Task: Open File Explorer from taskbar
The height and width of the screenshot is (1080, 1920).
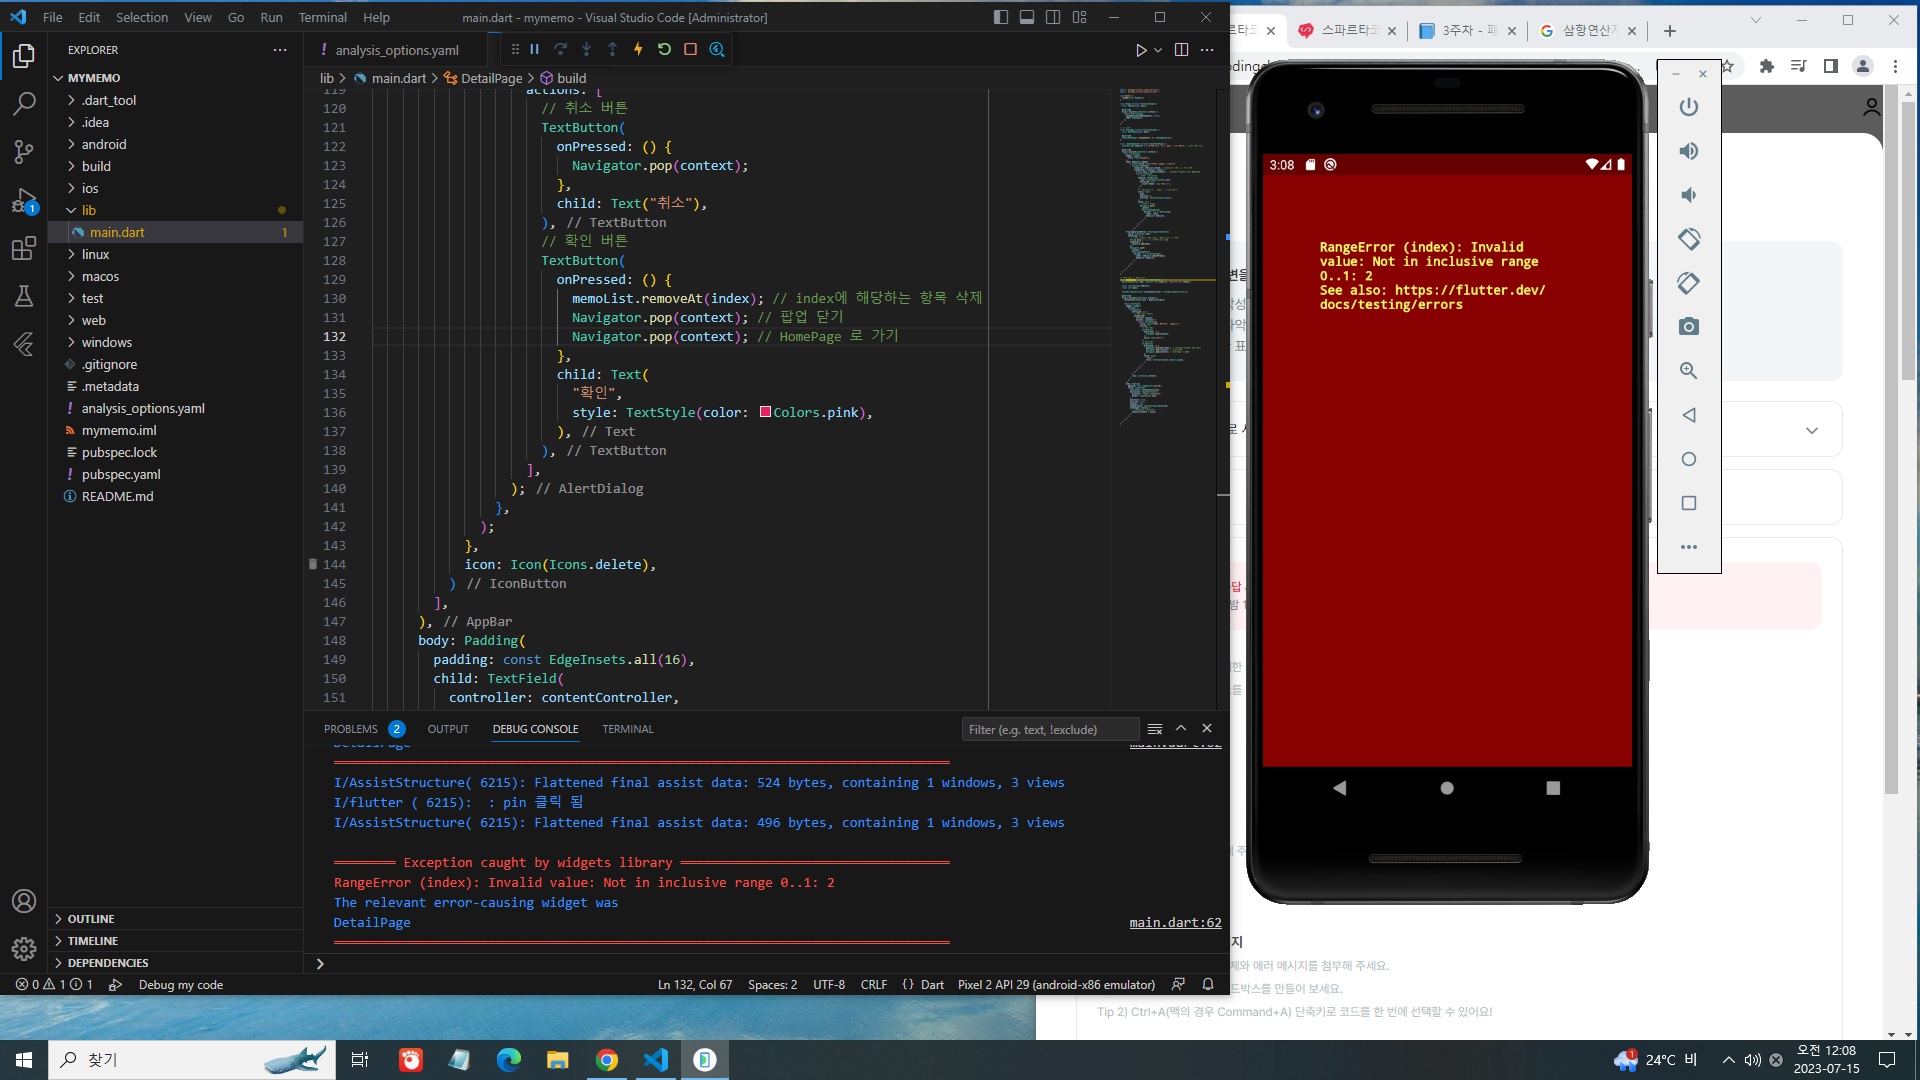Action: tap(557, 1060)
